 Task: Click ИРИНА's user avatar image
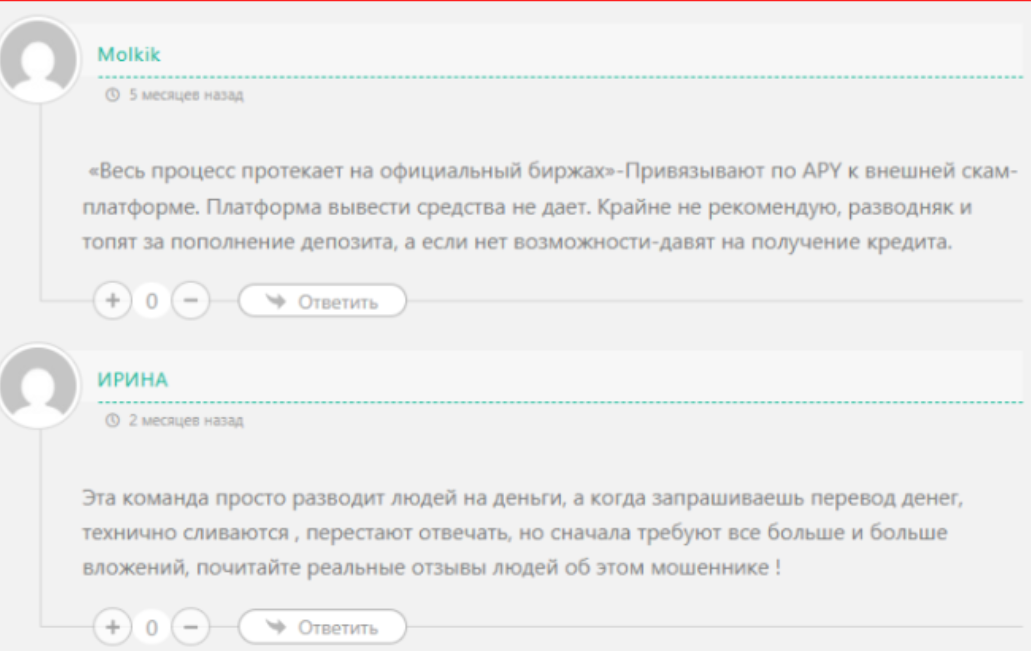39,385
